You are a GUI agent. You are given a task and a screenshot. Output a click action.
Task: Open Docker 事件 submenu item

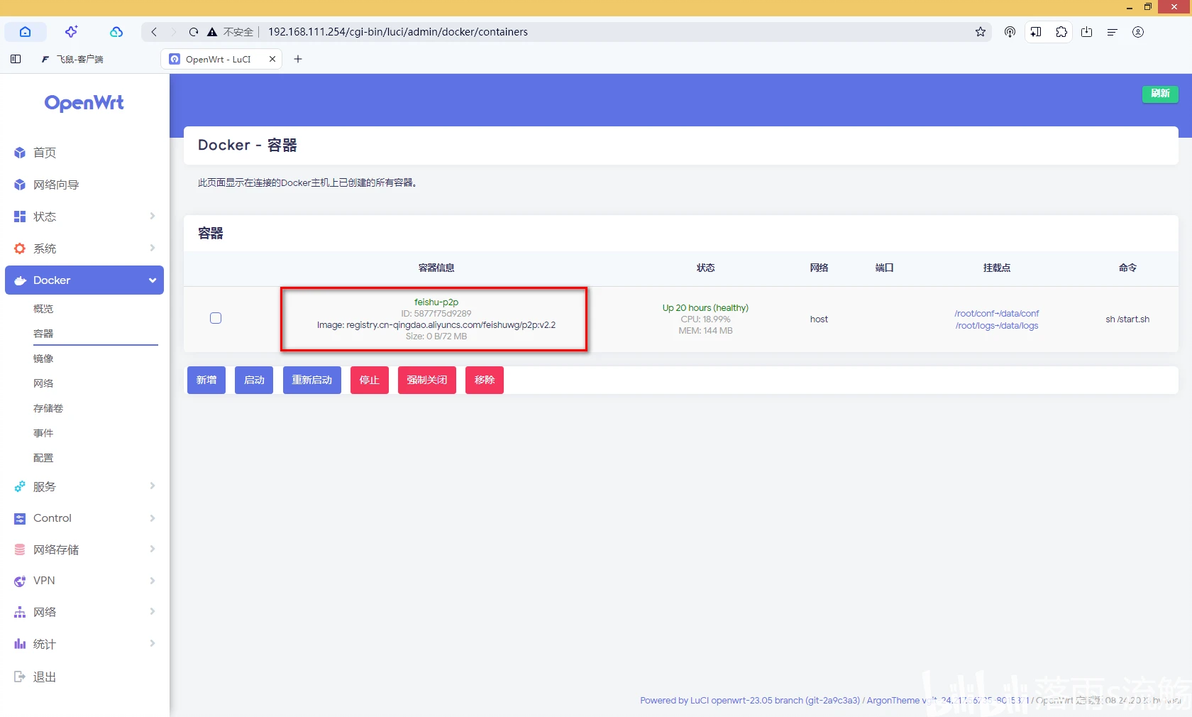point(43,433)
